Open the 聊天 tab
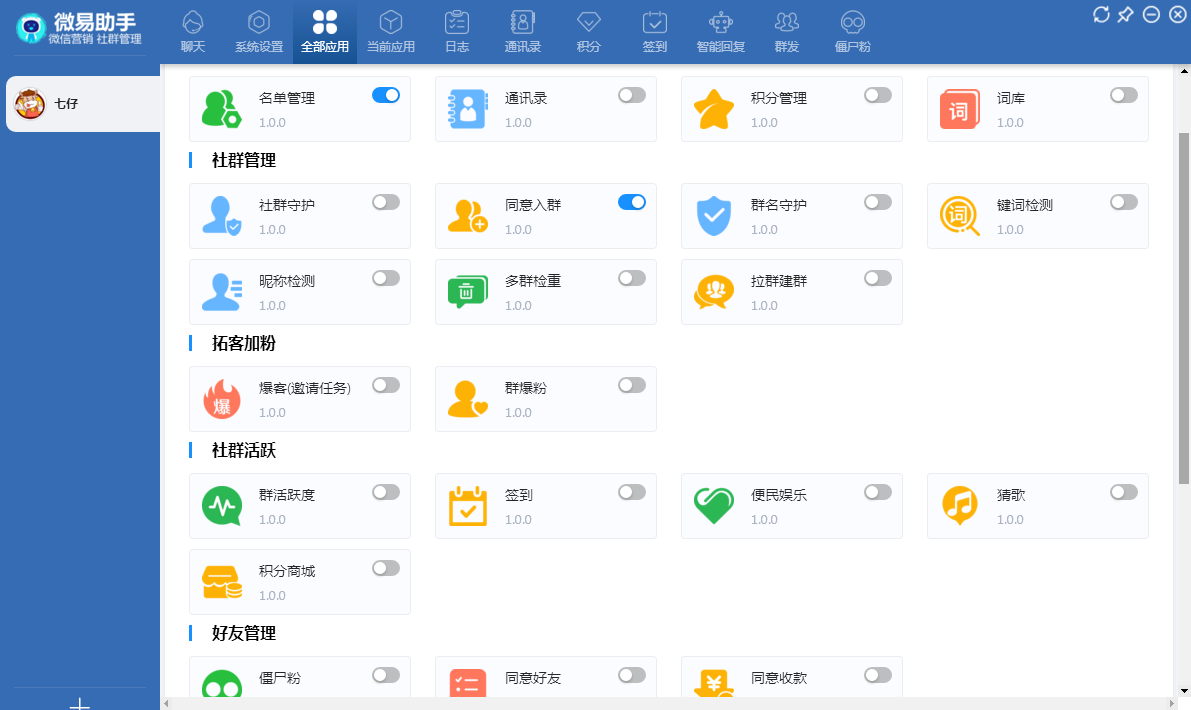The width and height of the screenshot is (1191, 710). click(193, 32)
